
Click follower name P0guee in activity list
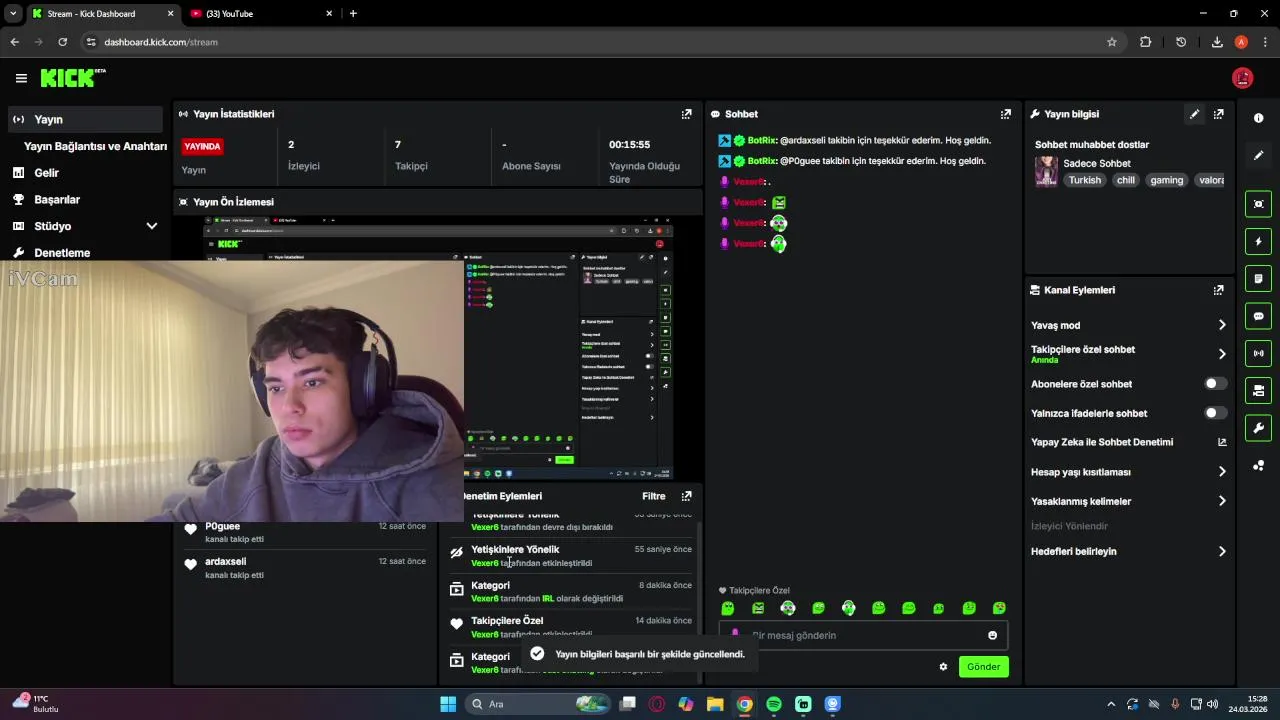[222, 526]
